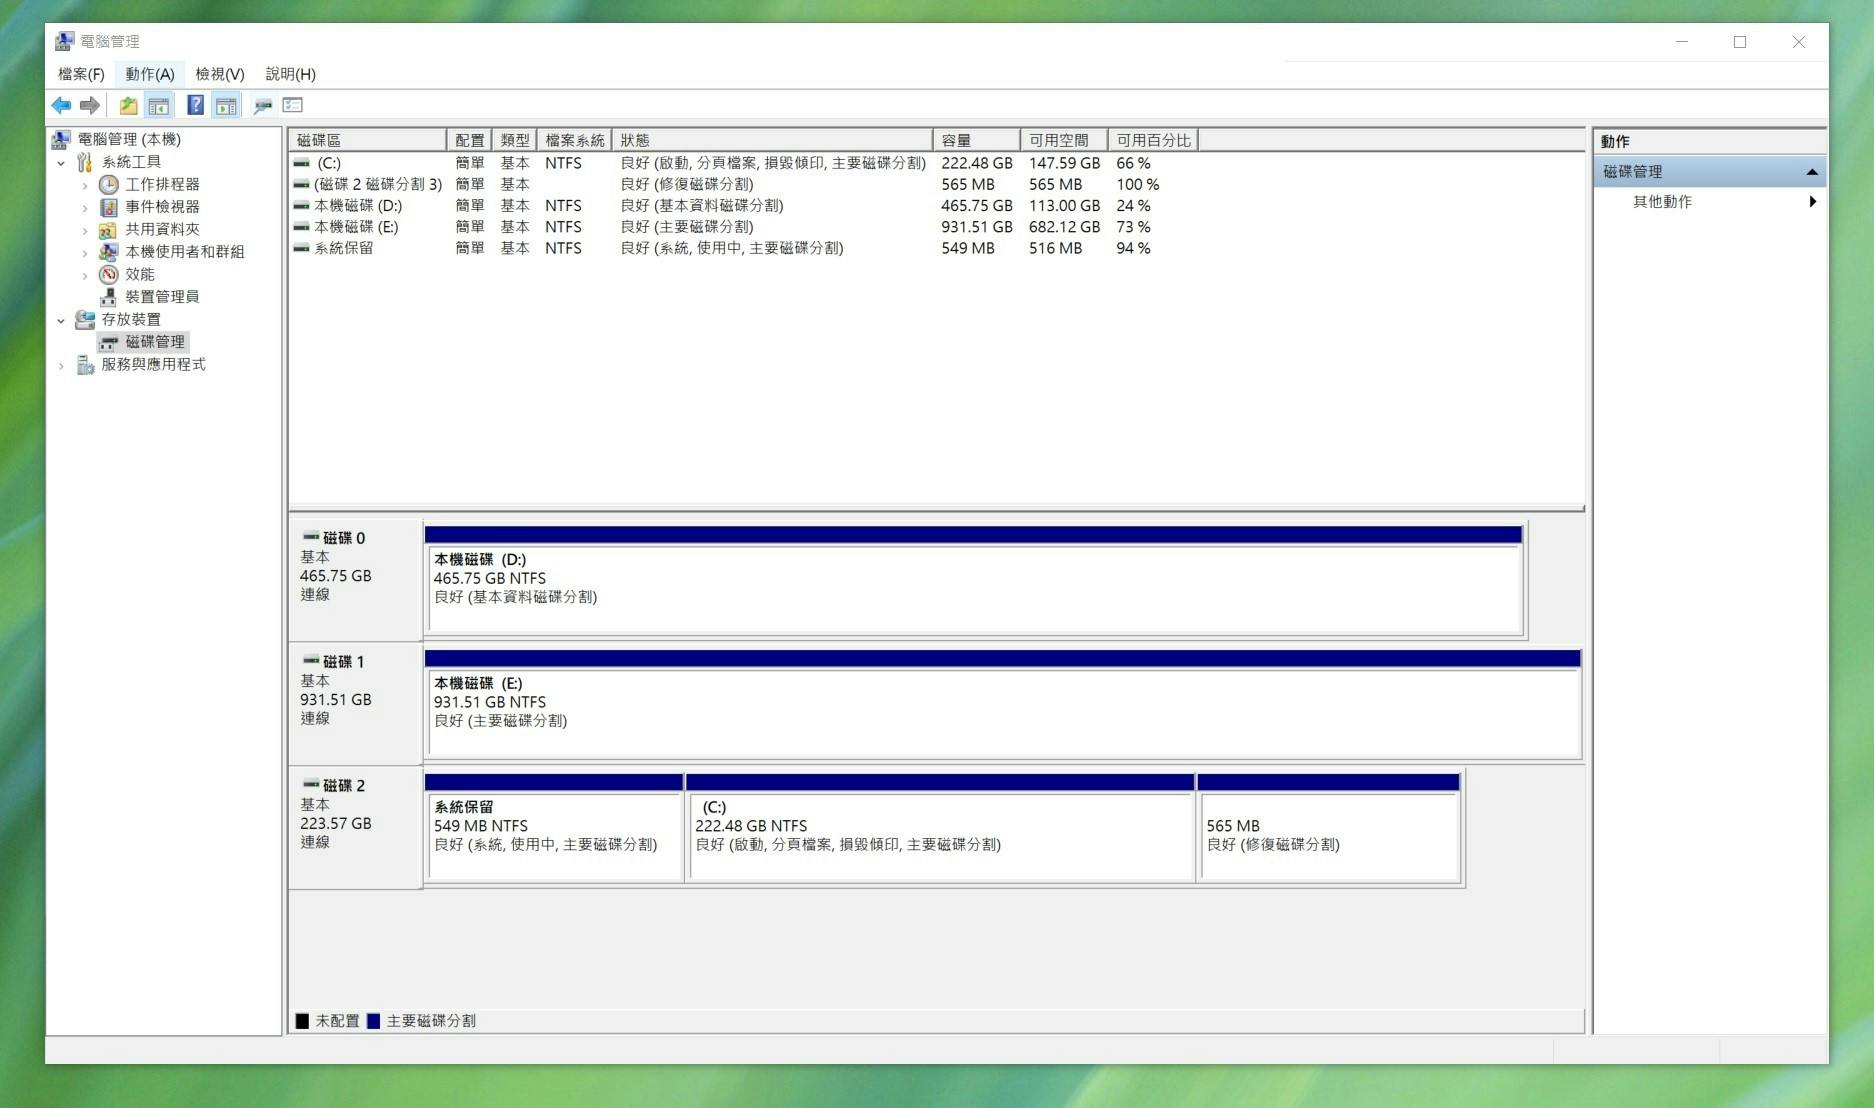Click the Performance (效能) icon in tree
Screen dimensions: 1874x1108
pyautogui.click(x=109, y=274)
